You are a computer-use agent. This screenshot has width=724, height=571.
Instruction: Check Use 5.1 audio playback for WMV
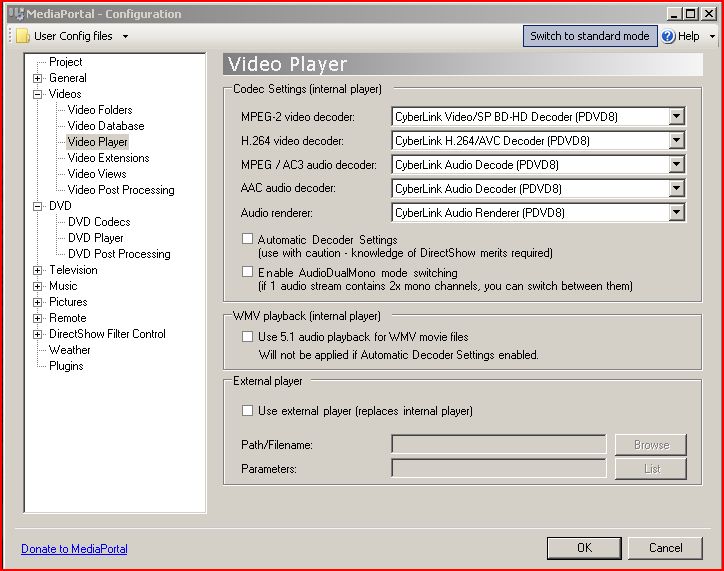click(x=248, y=337)
